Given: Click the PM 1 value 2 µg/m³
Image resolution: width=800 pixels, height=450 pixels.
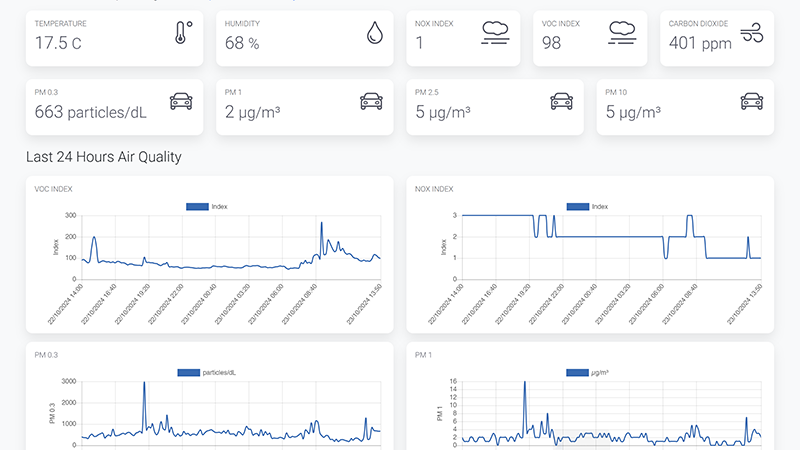Looking at the screenshot, I should [x=253, y=112].
